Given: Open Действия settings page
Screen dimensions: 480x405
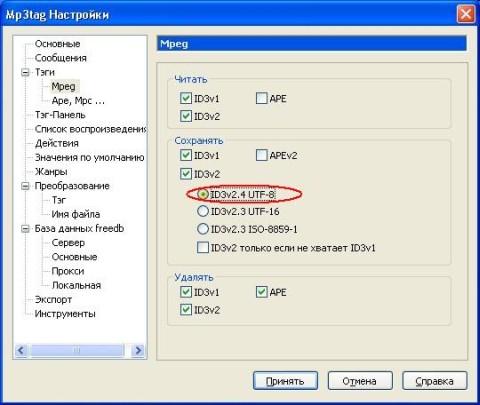Looking at the screenshot, I should 57,143.
